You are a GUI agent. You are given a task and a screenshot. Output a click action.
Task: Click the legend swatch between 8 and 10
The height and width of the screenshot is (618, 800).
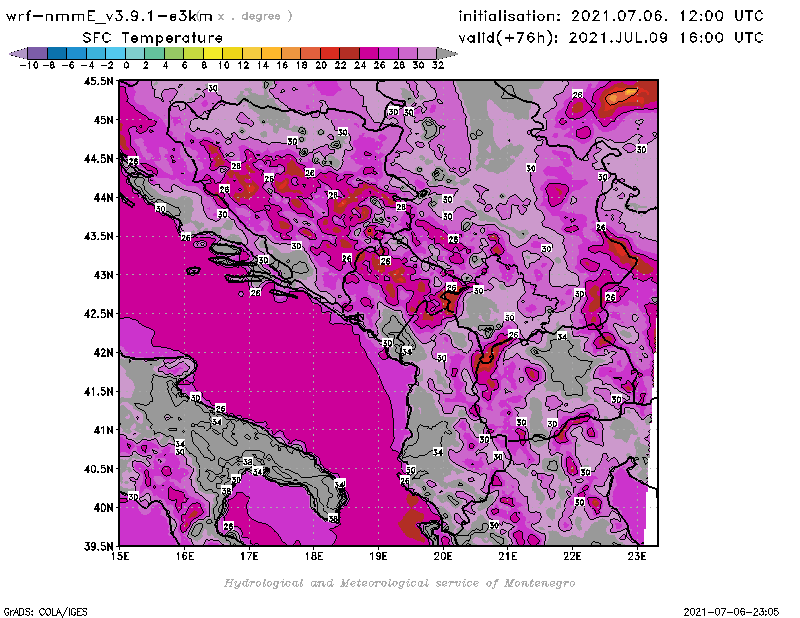pyautogui.click(x=213, y=53)
